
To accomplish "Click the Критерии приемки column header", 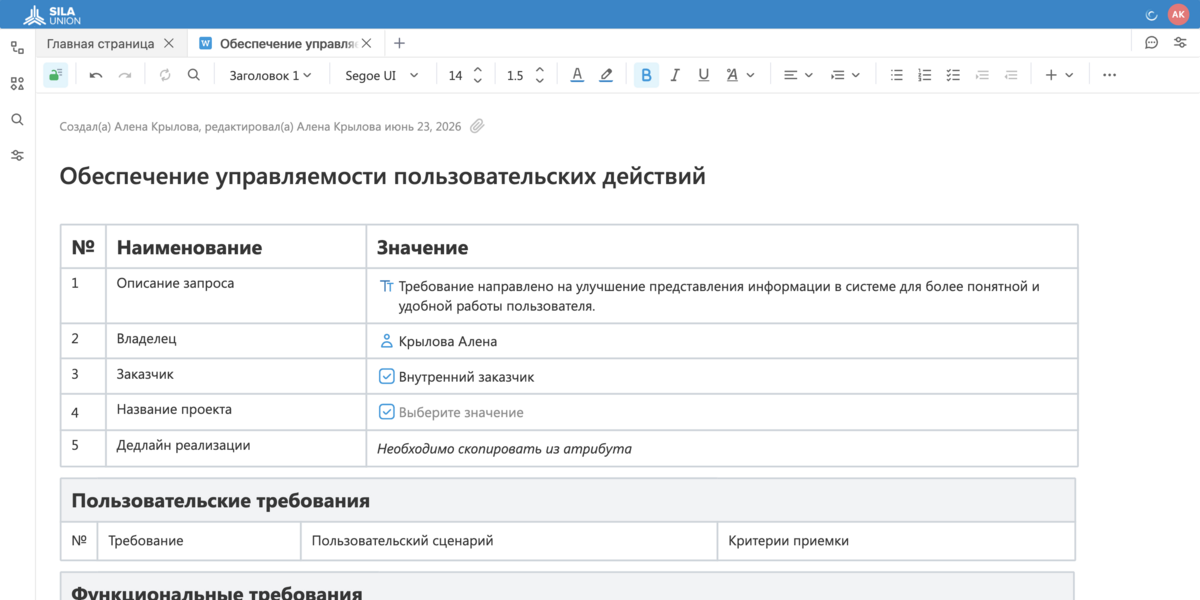I will pos(896,541).
